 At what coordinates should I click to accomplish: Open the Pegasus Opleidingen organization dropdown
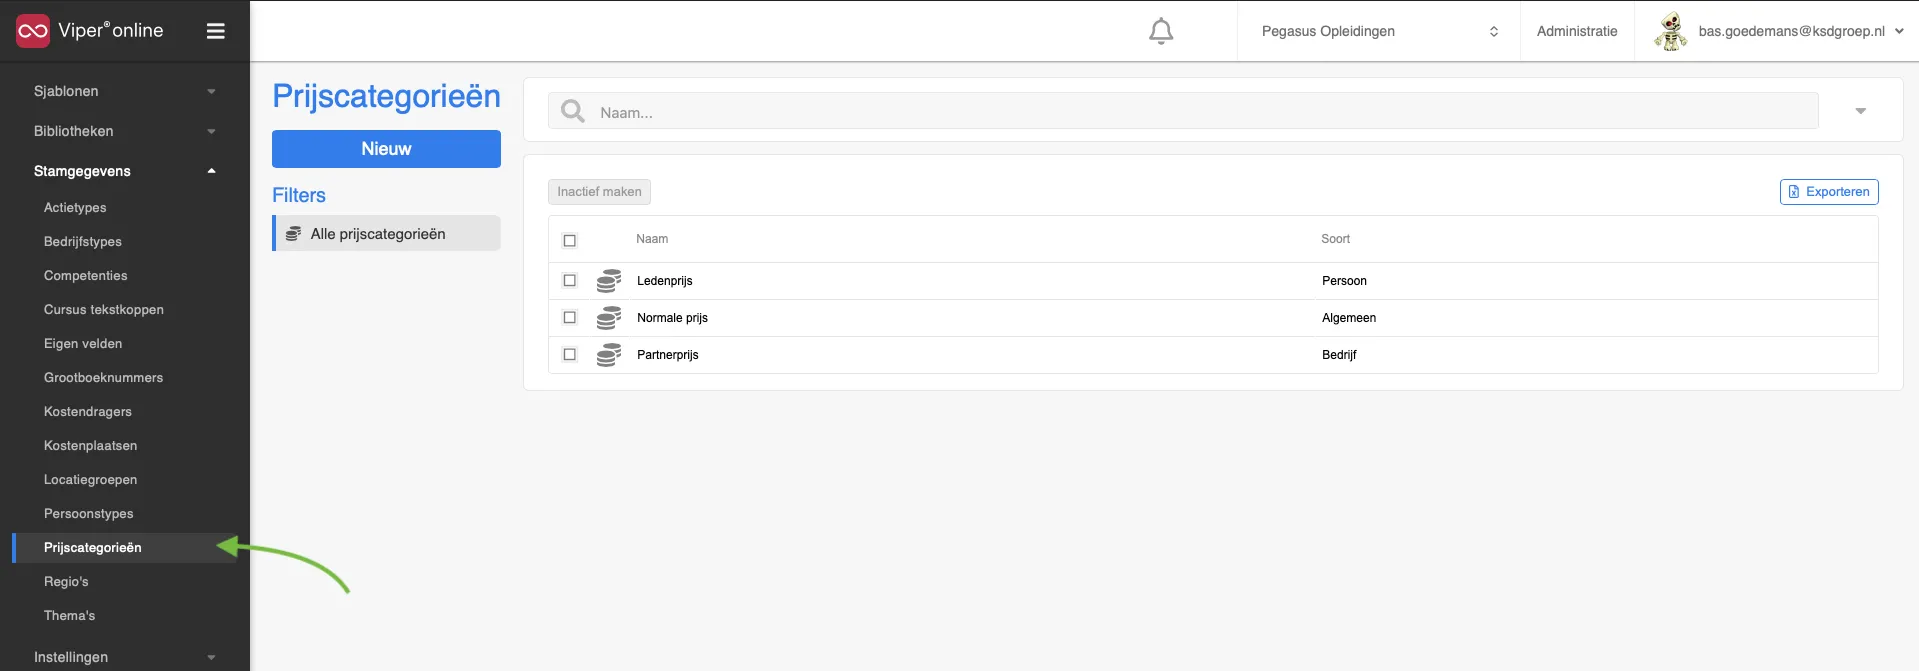1379,31
